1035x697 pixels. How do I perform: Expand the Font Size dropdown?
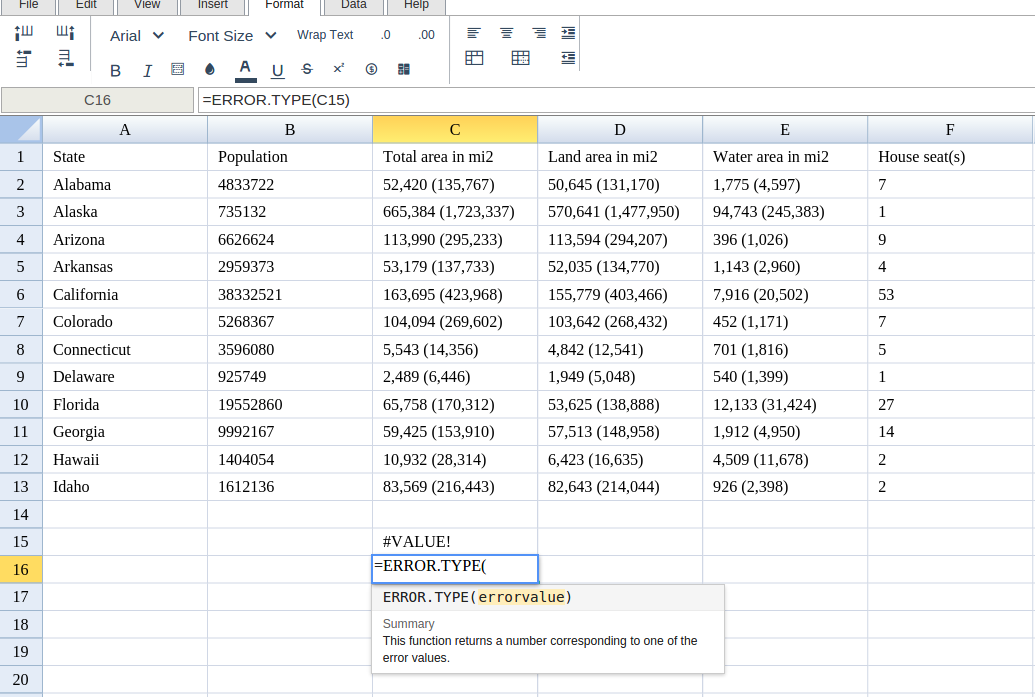232,36
